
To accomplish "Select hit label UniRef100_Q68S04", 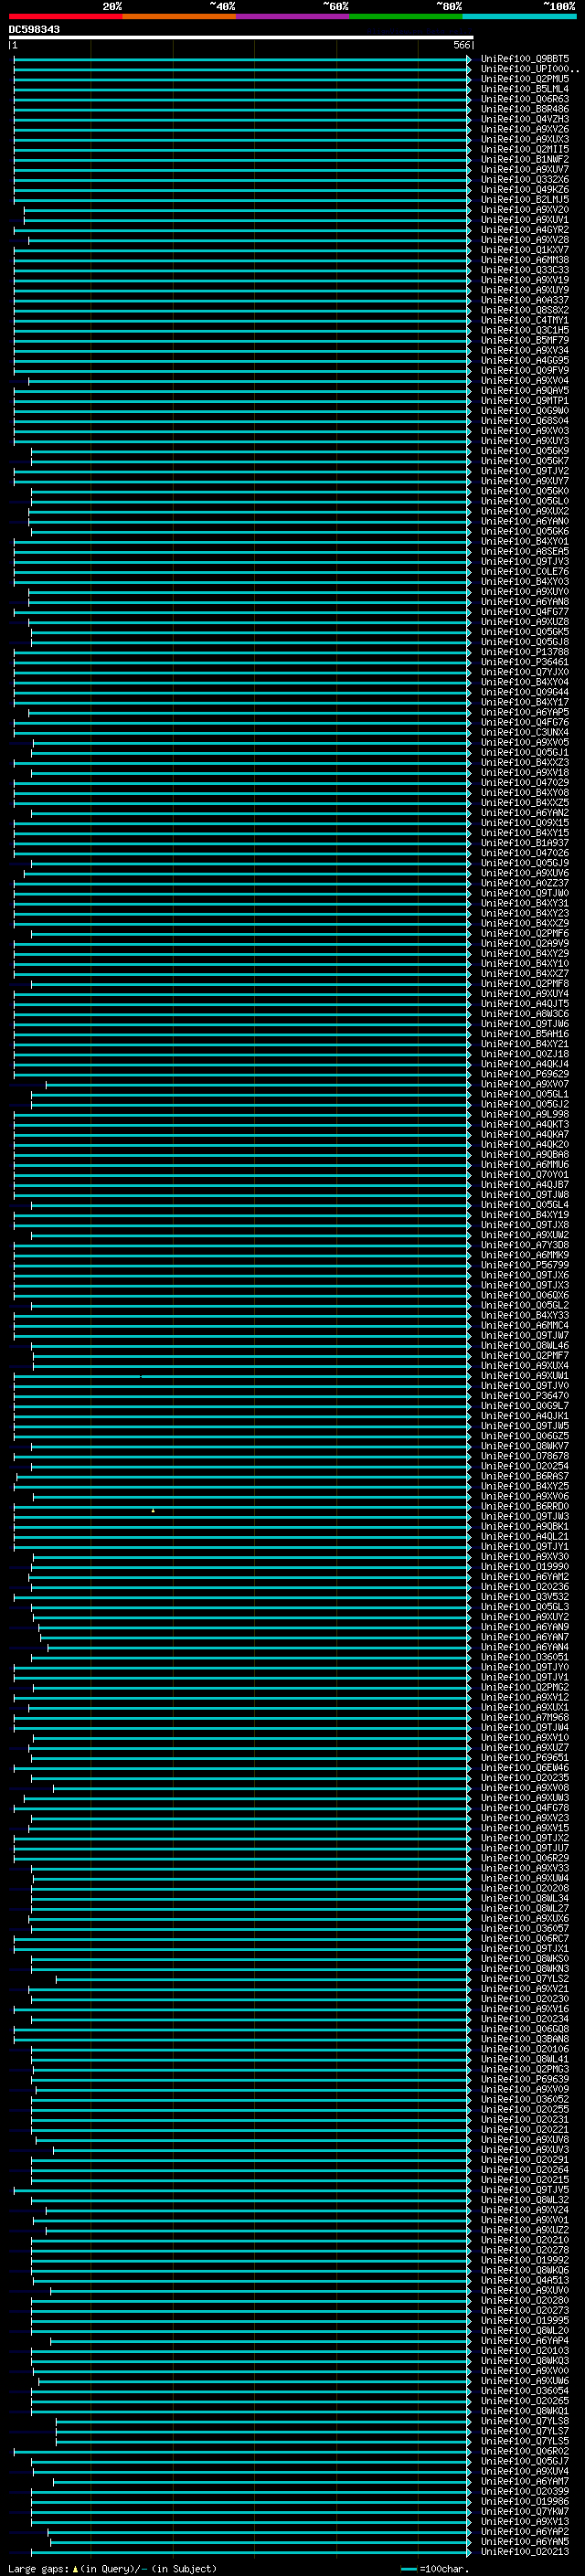I will (525, 421).
